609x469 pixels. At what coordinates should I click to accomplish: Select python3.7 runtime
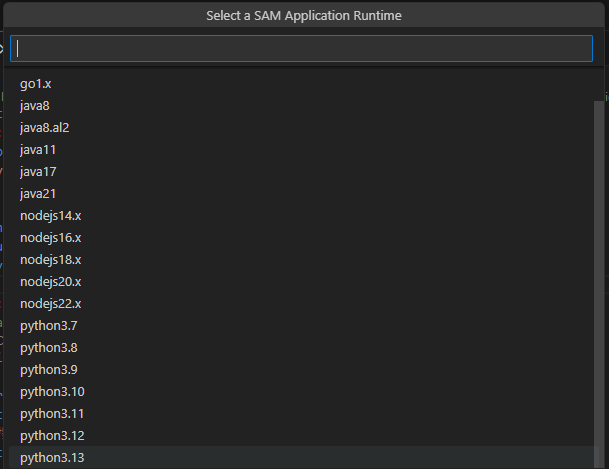(x=301, y=326)
